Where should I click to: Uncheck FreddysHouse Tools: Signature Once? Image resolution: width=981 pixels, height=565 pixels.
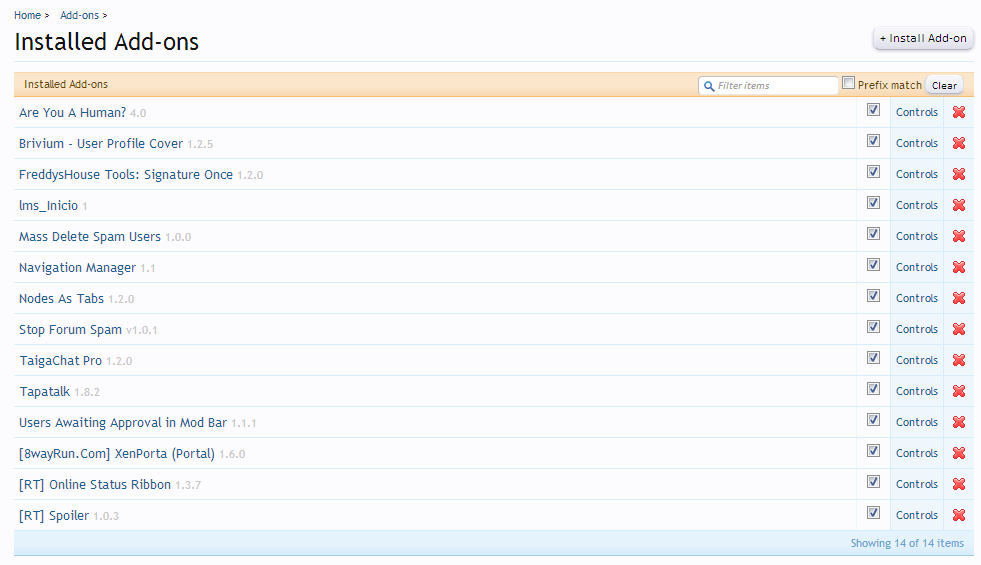[873, 172]
